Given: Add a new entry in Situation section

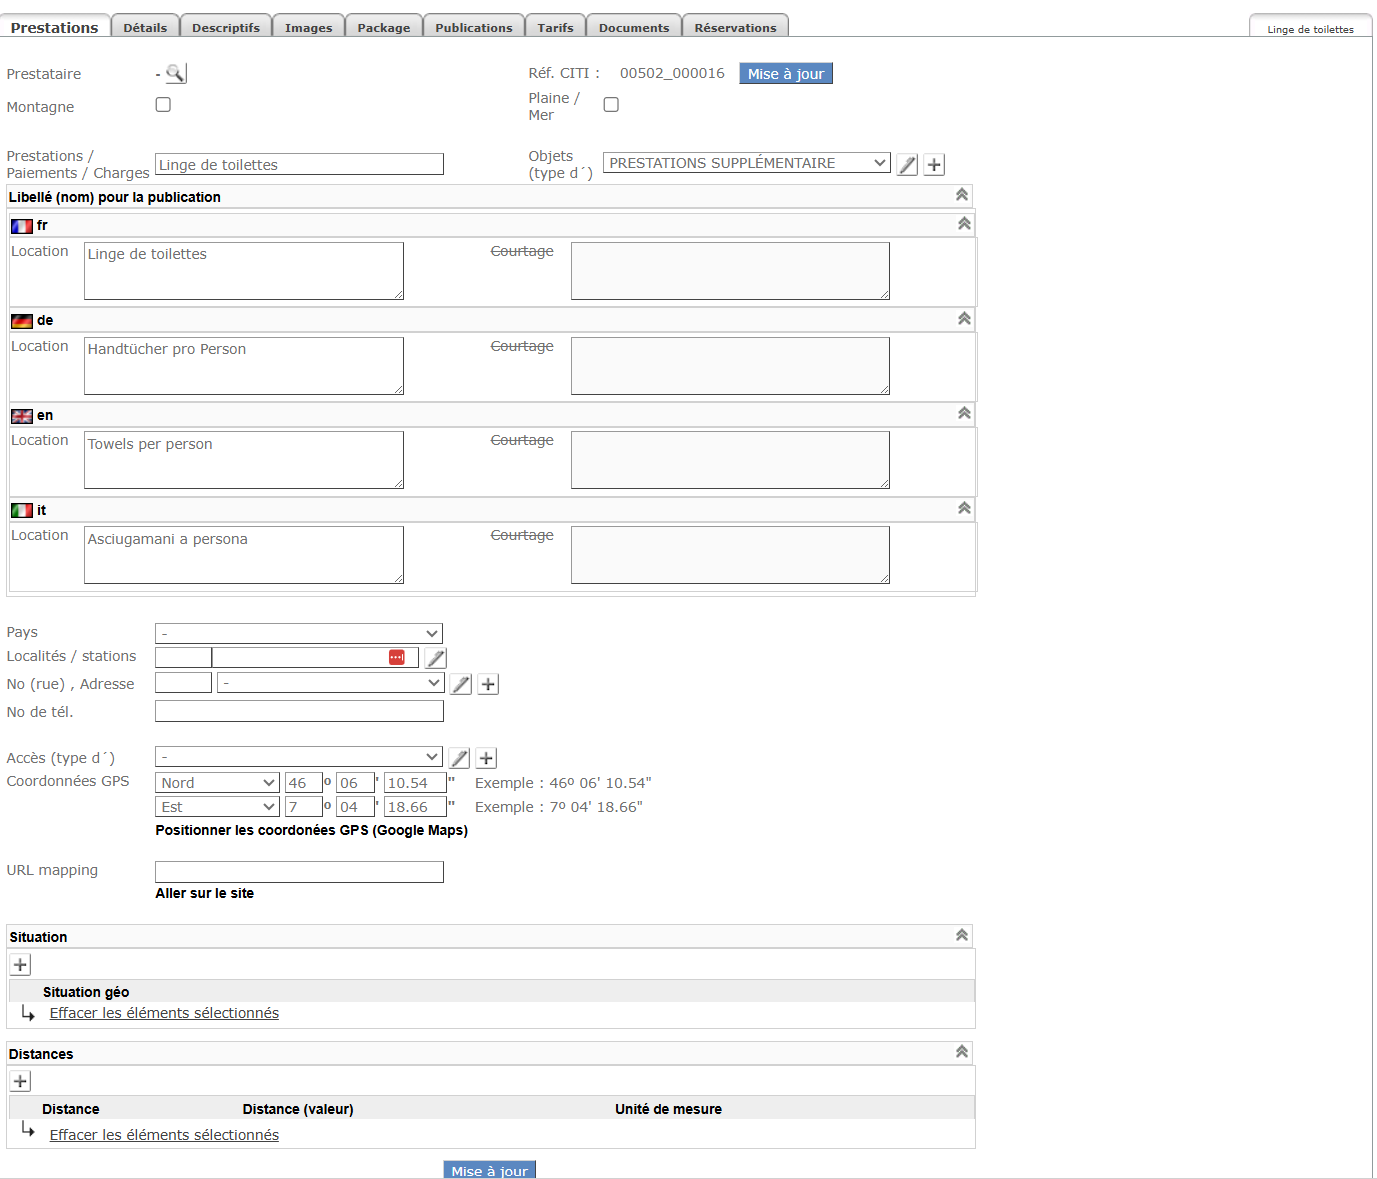Looking at the screenshot, I should tap(20, 965).
